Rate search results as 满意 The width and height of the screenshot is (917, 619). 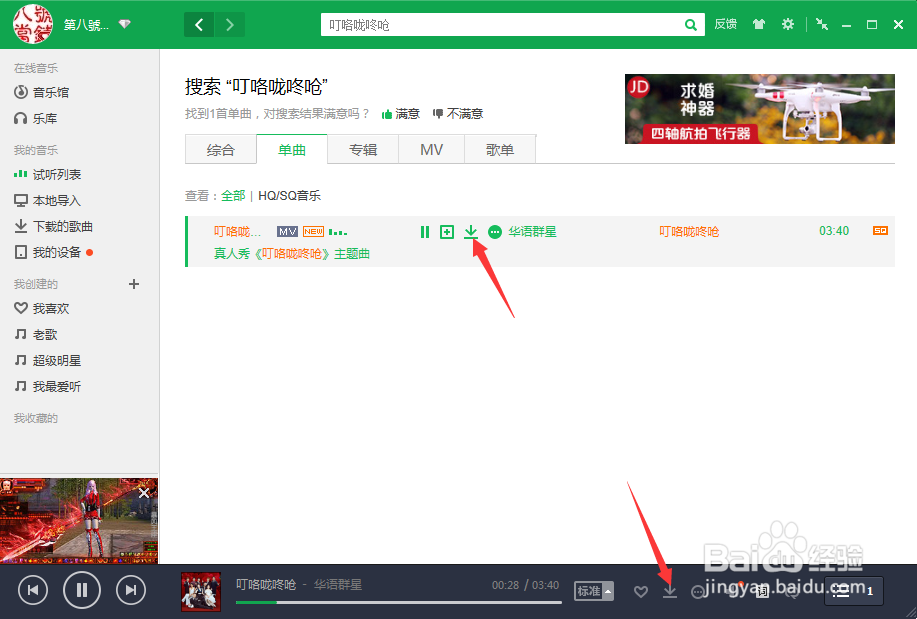pos(401,114)
